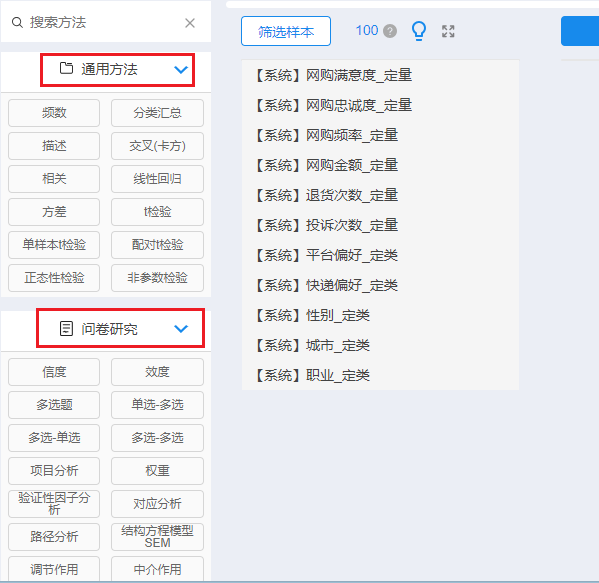Screen dimensions: 599x583
Task: Collapse the 通用方法 section chevron
Action: pos(181,70)
